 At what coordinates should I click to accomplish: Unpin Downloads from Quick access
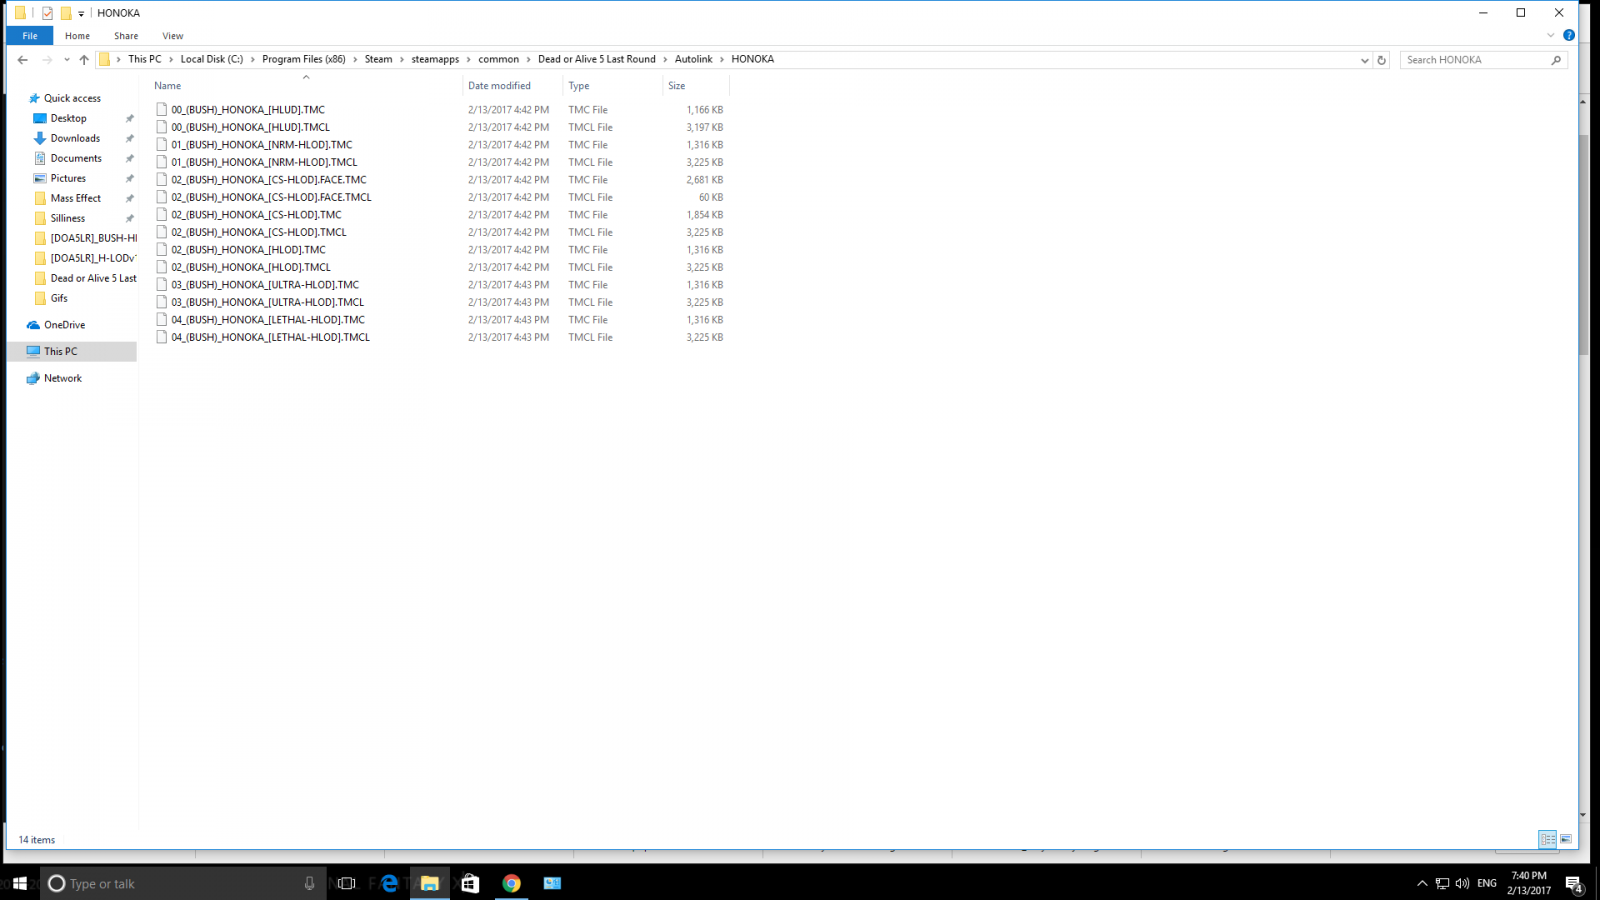pyautogui.click(x=129, y=138)
